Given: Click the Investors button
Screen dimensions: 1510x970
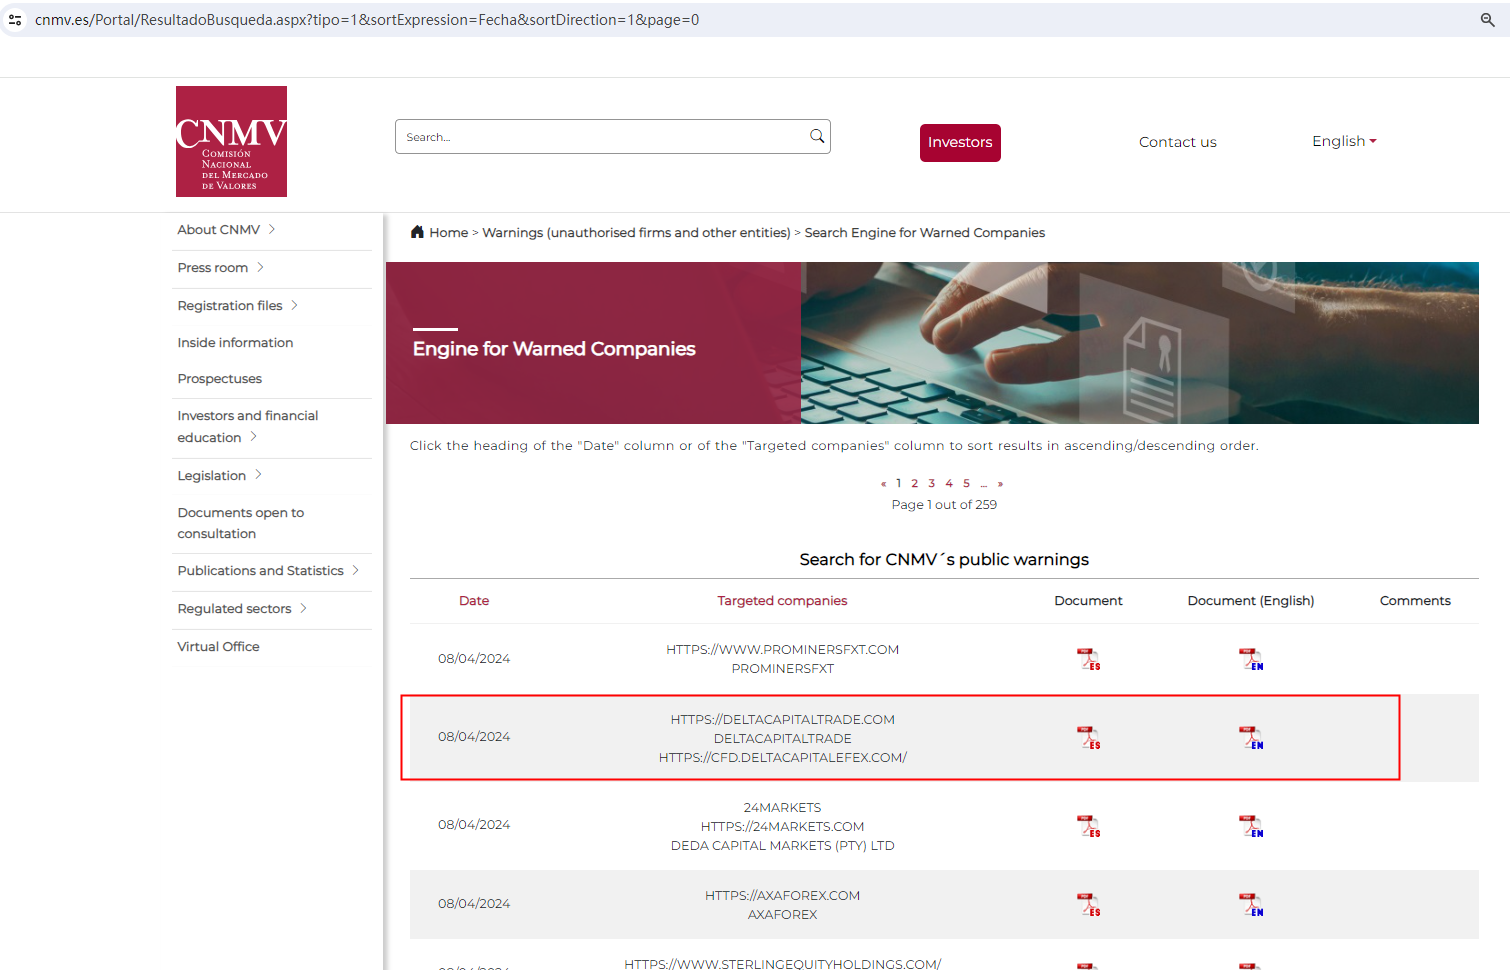Looking at the screenshot, I should [959, 142].
